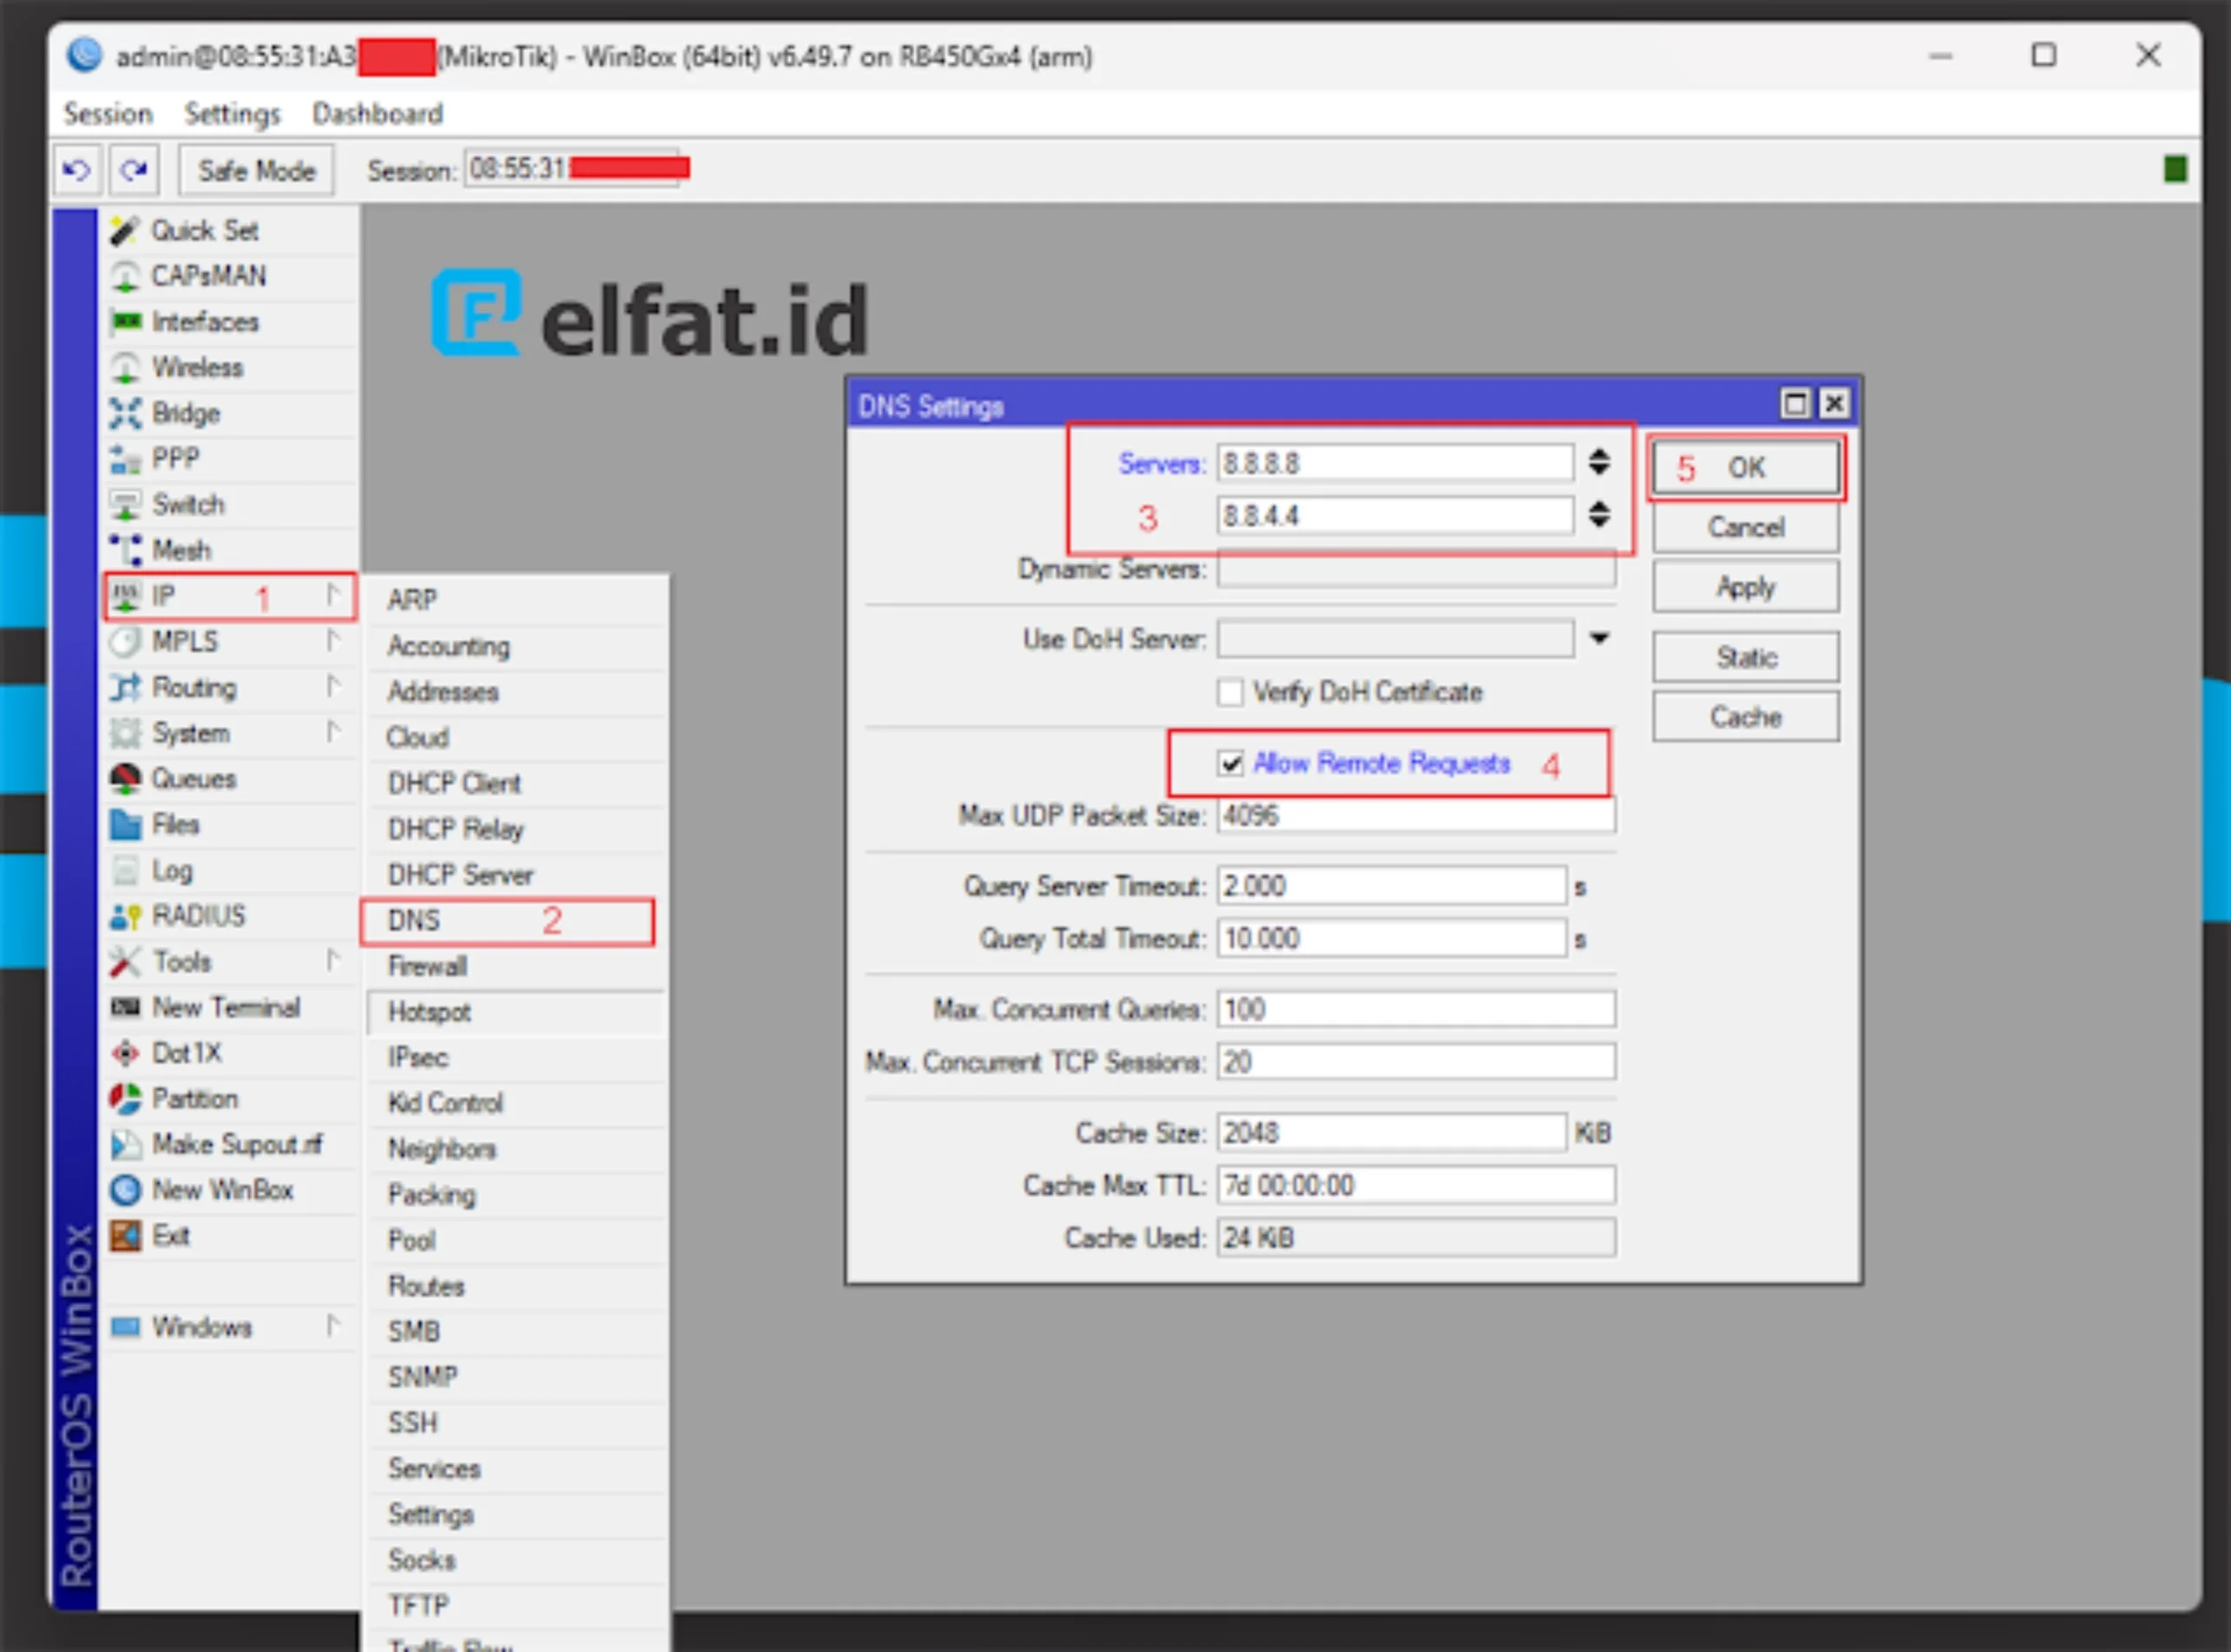Click the Interfaces icon in sidebar
Viewport: 2231px width, 1652px height.
pyautogui.click(x=125, y=322)
